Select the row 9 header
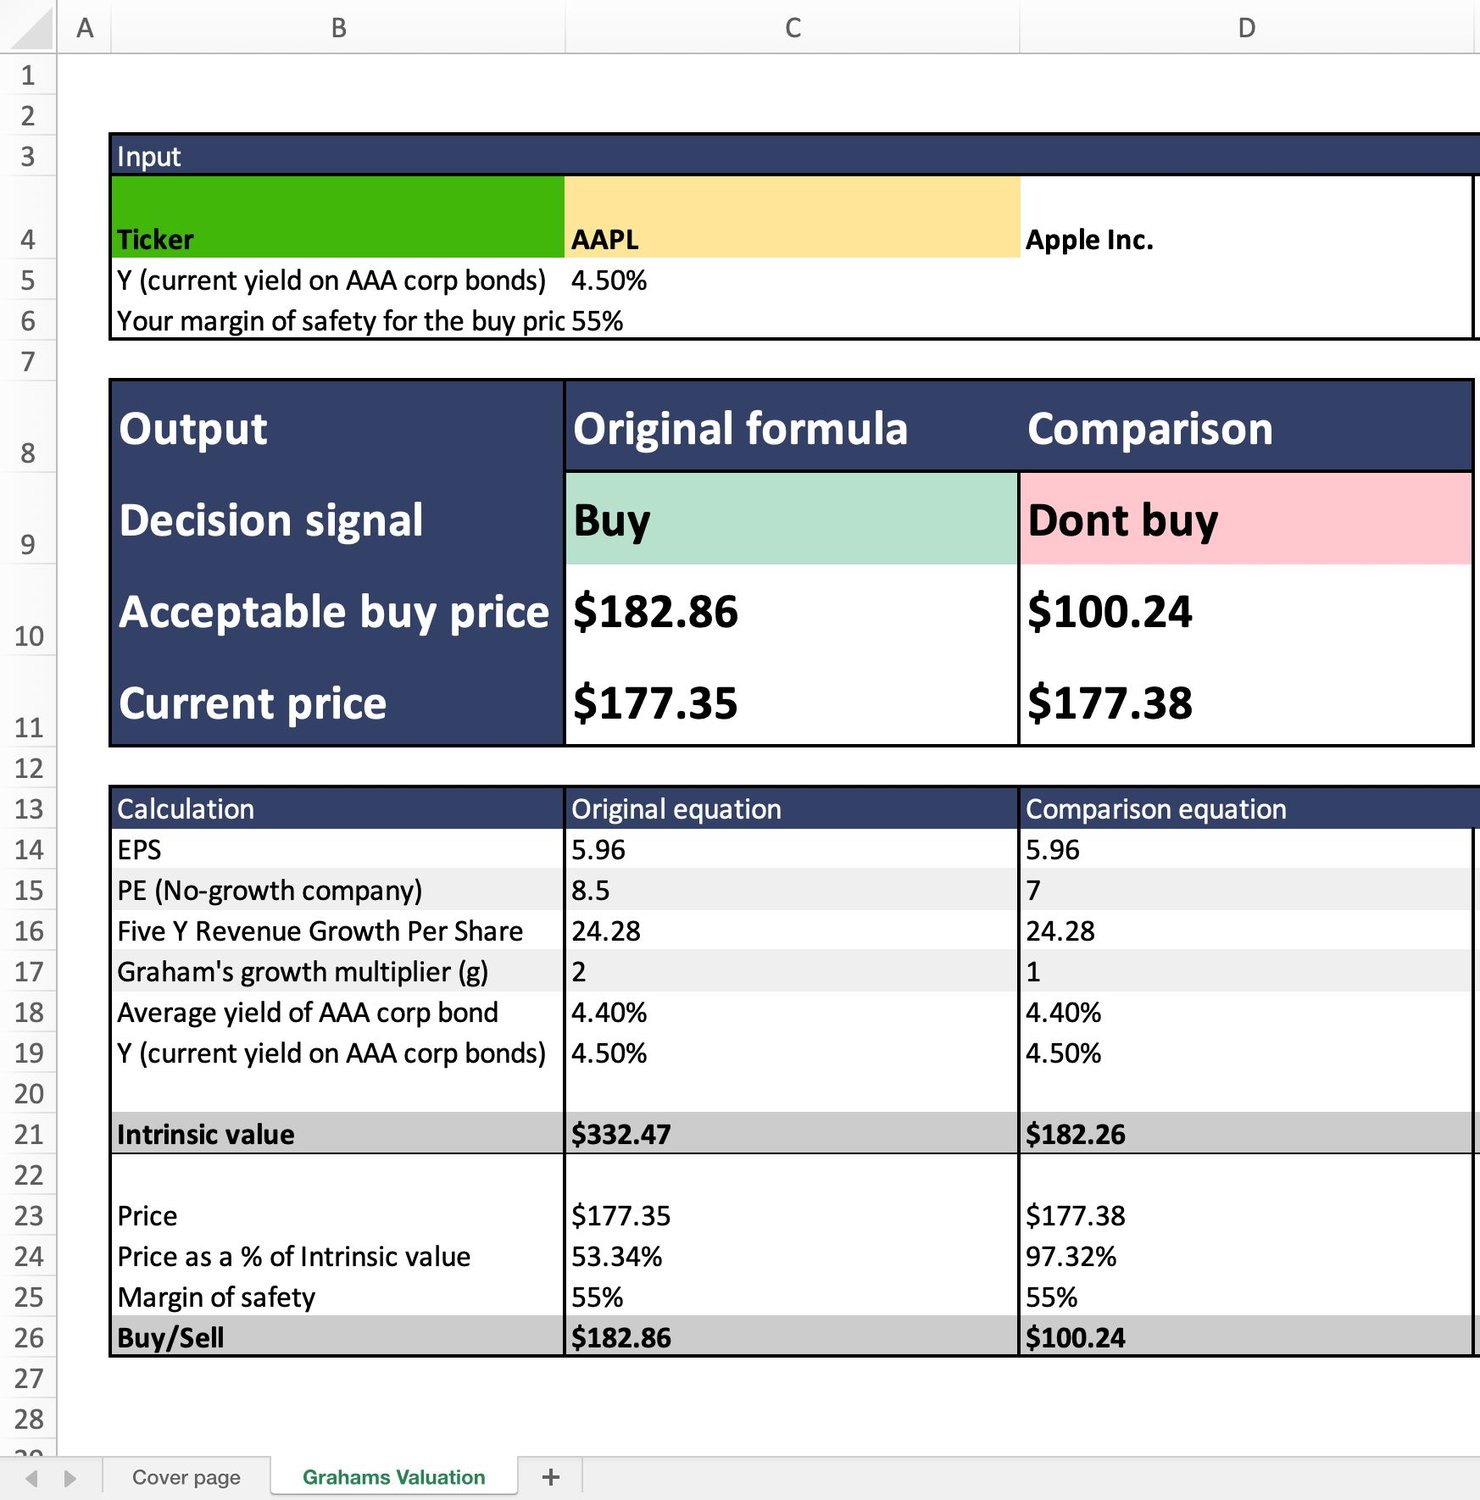Viewport: 1480px width, 1500px height. coord(28,544)
